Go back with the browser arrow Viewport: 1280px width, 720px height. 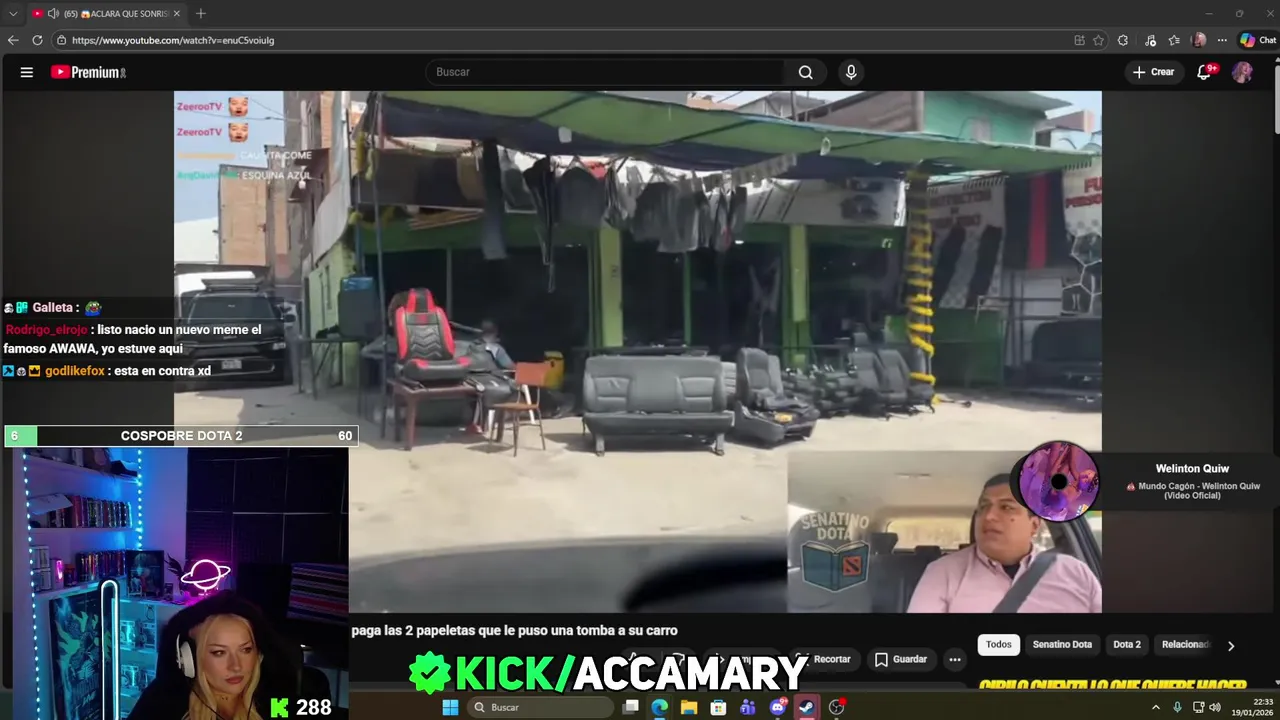[x=13, y=40]
